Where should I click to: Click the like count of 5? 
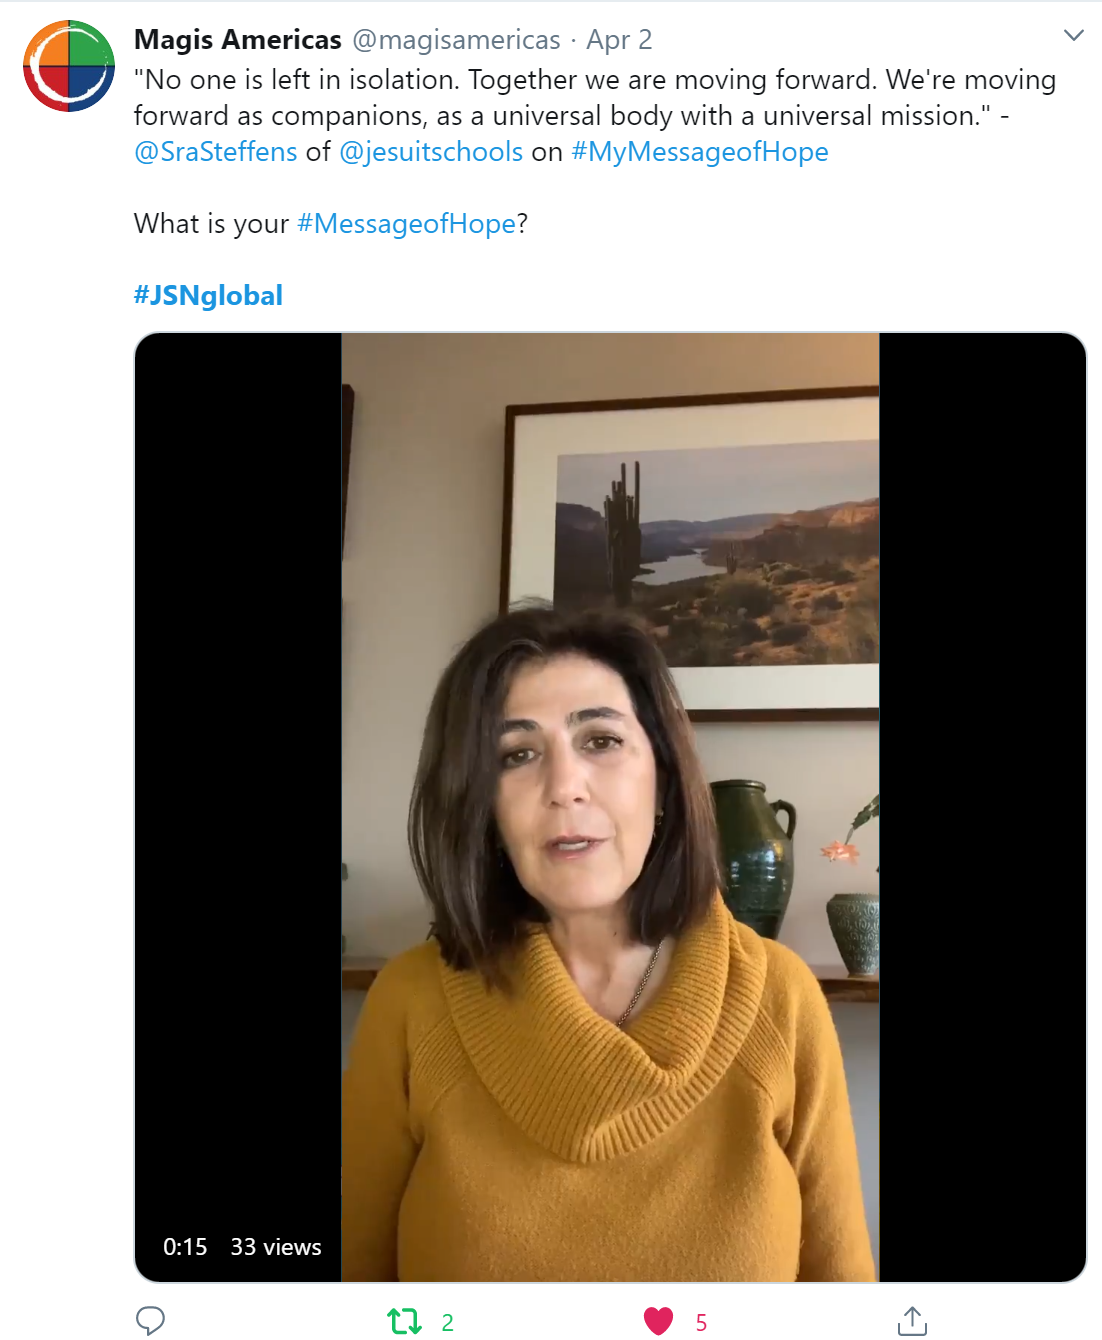[x=701, y=1322]
